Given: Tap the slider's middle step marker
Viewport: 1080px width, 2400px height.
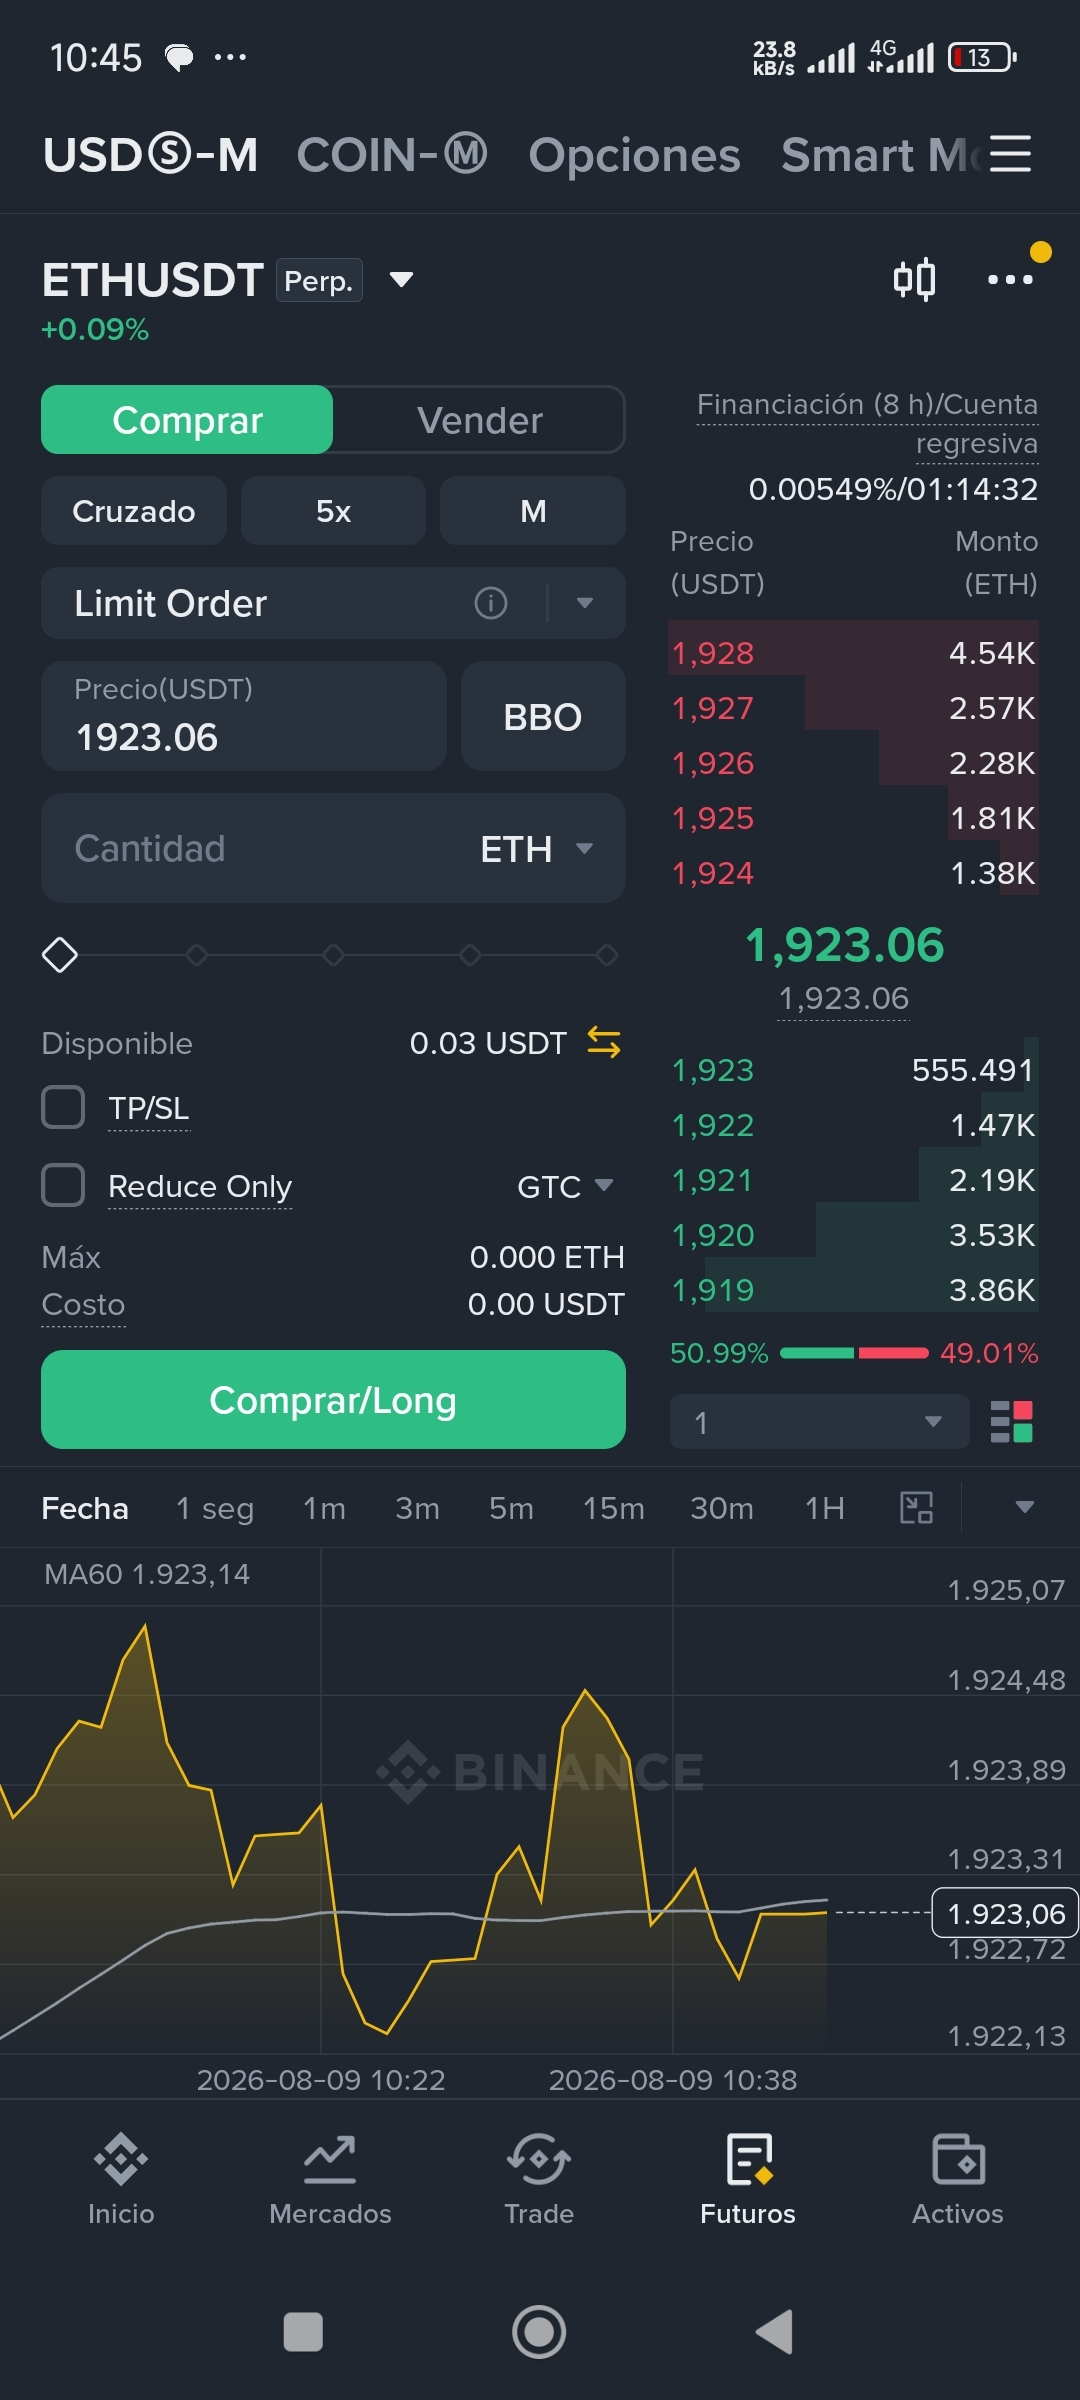Looking at the screenshot, I should [333, 955].
